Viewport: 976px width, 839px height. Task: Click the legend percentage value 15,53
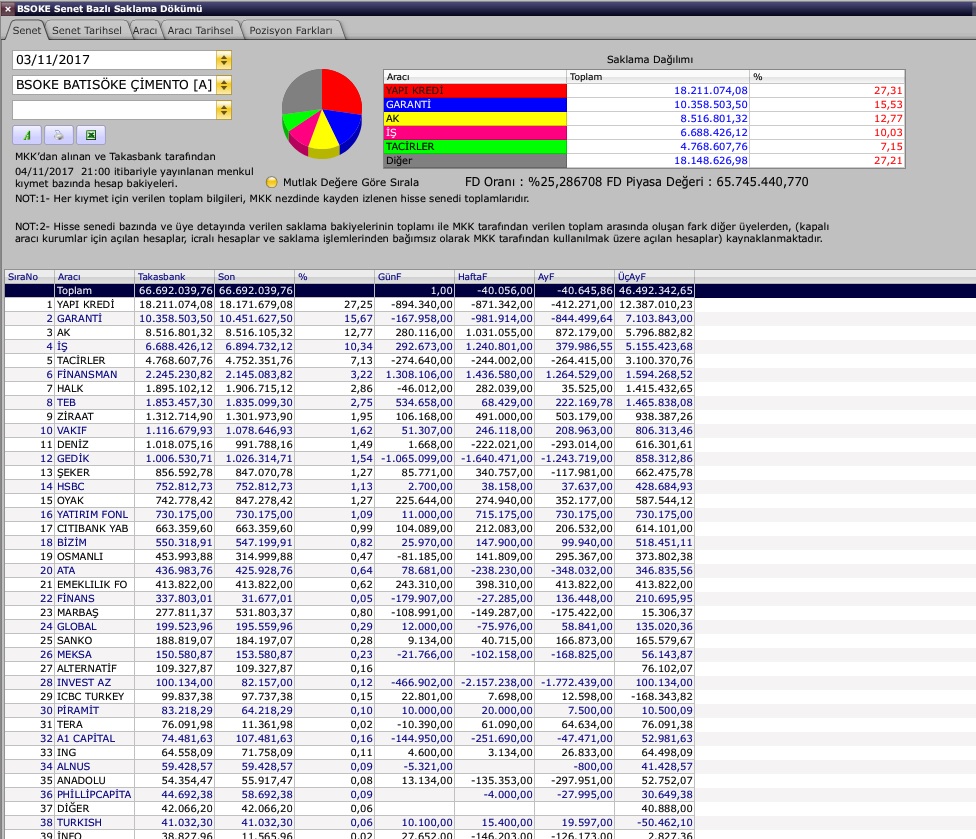pyautogui.click(x=888, y=105)
